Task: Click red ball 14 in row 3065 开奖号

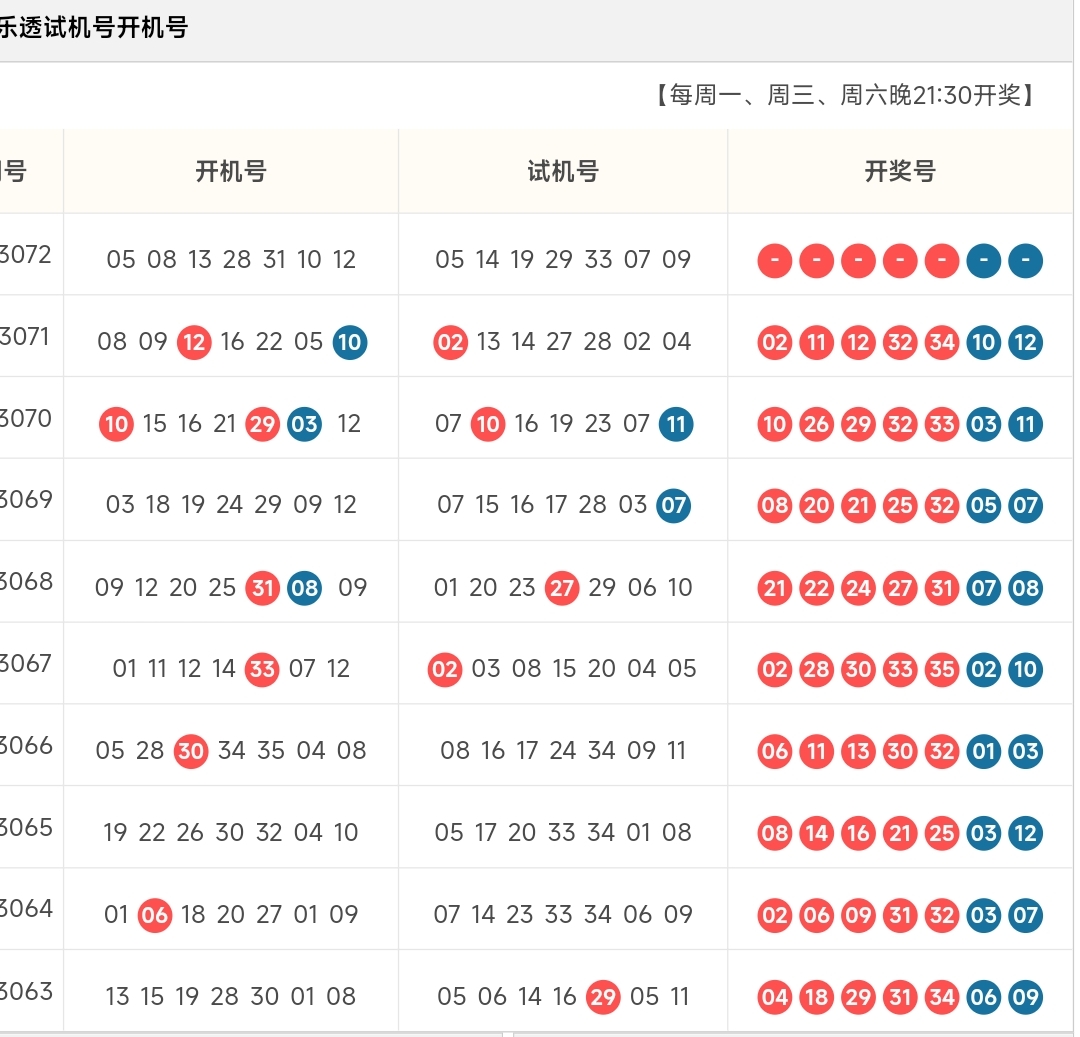Action: tap(817, 833)
